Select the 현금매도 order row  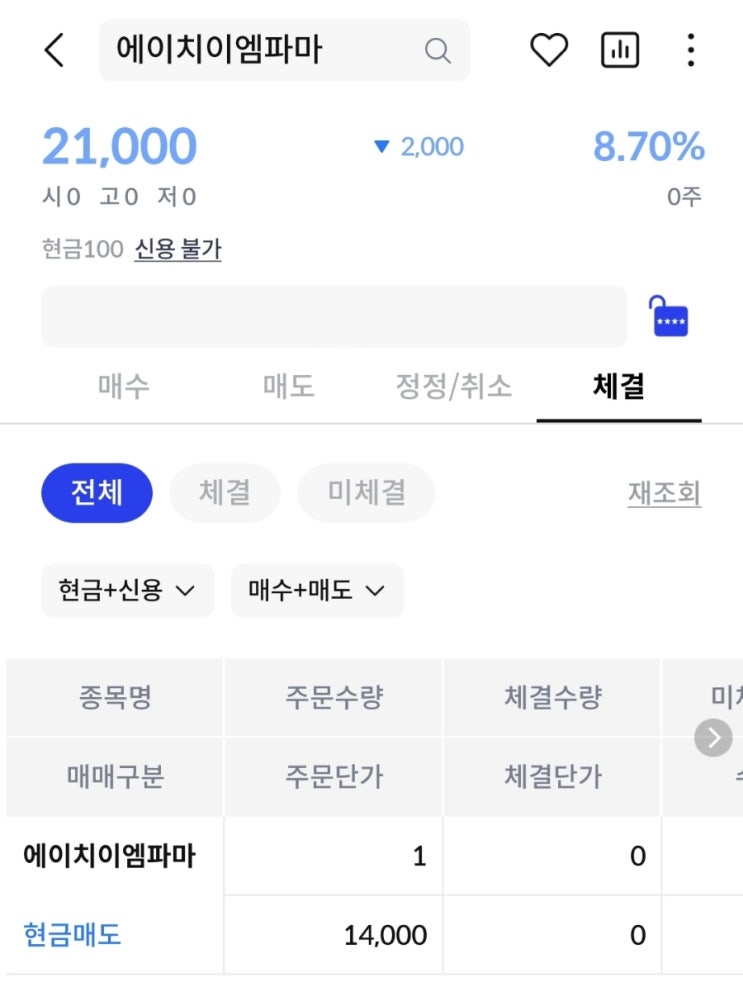(72, 935)
